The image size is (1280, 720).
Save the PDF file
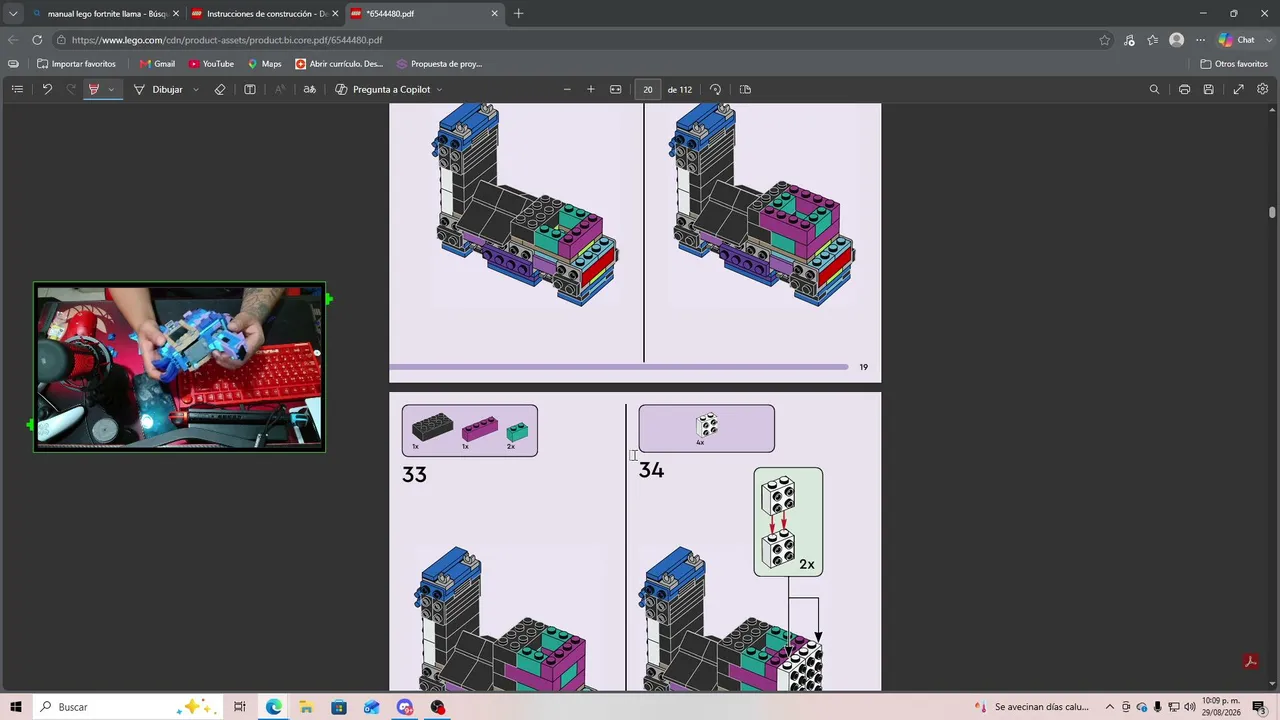click(x=1208, y=89)
